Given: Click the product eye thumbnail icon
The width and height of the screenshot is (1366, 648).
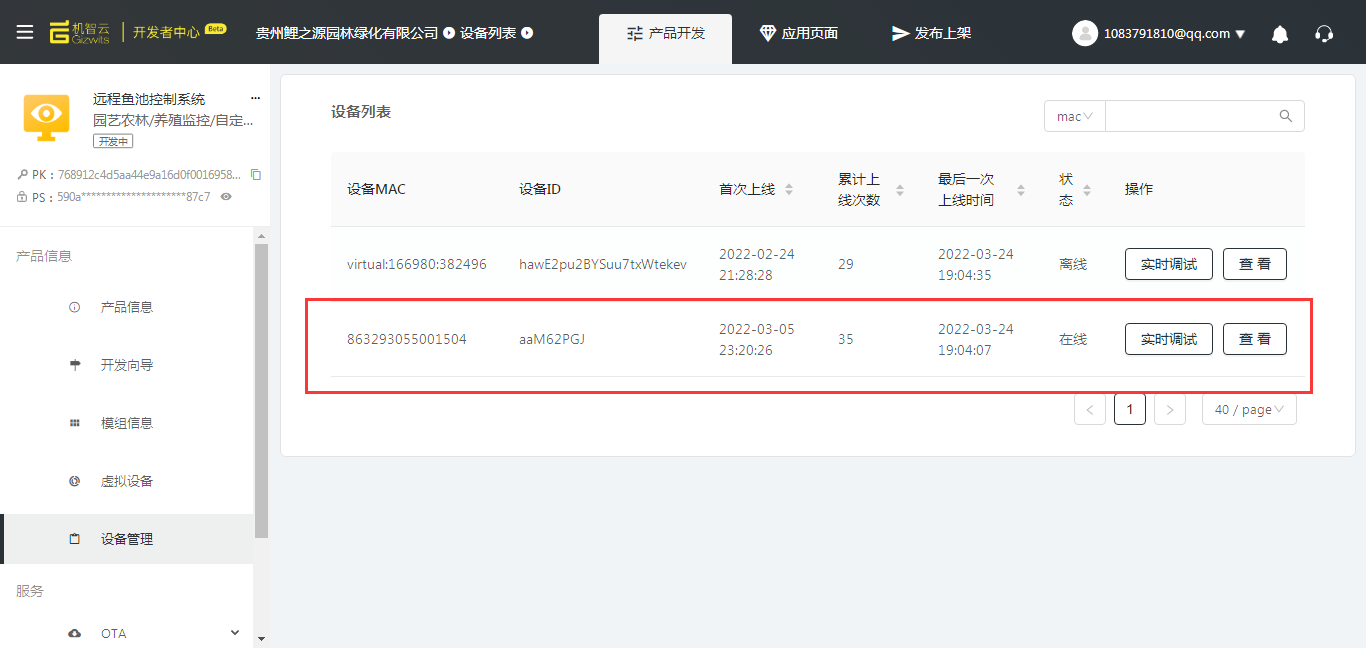Looking at the screenshot, I should point(46,117).
